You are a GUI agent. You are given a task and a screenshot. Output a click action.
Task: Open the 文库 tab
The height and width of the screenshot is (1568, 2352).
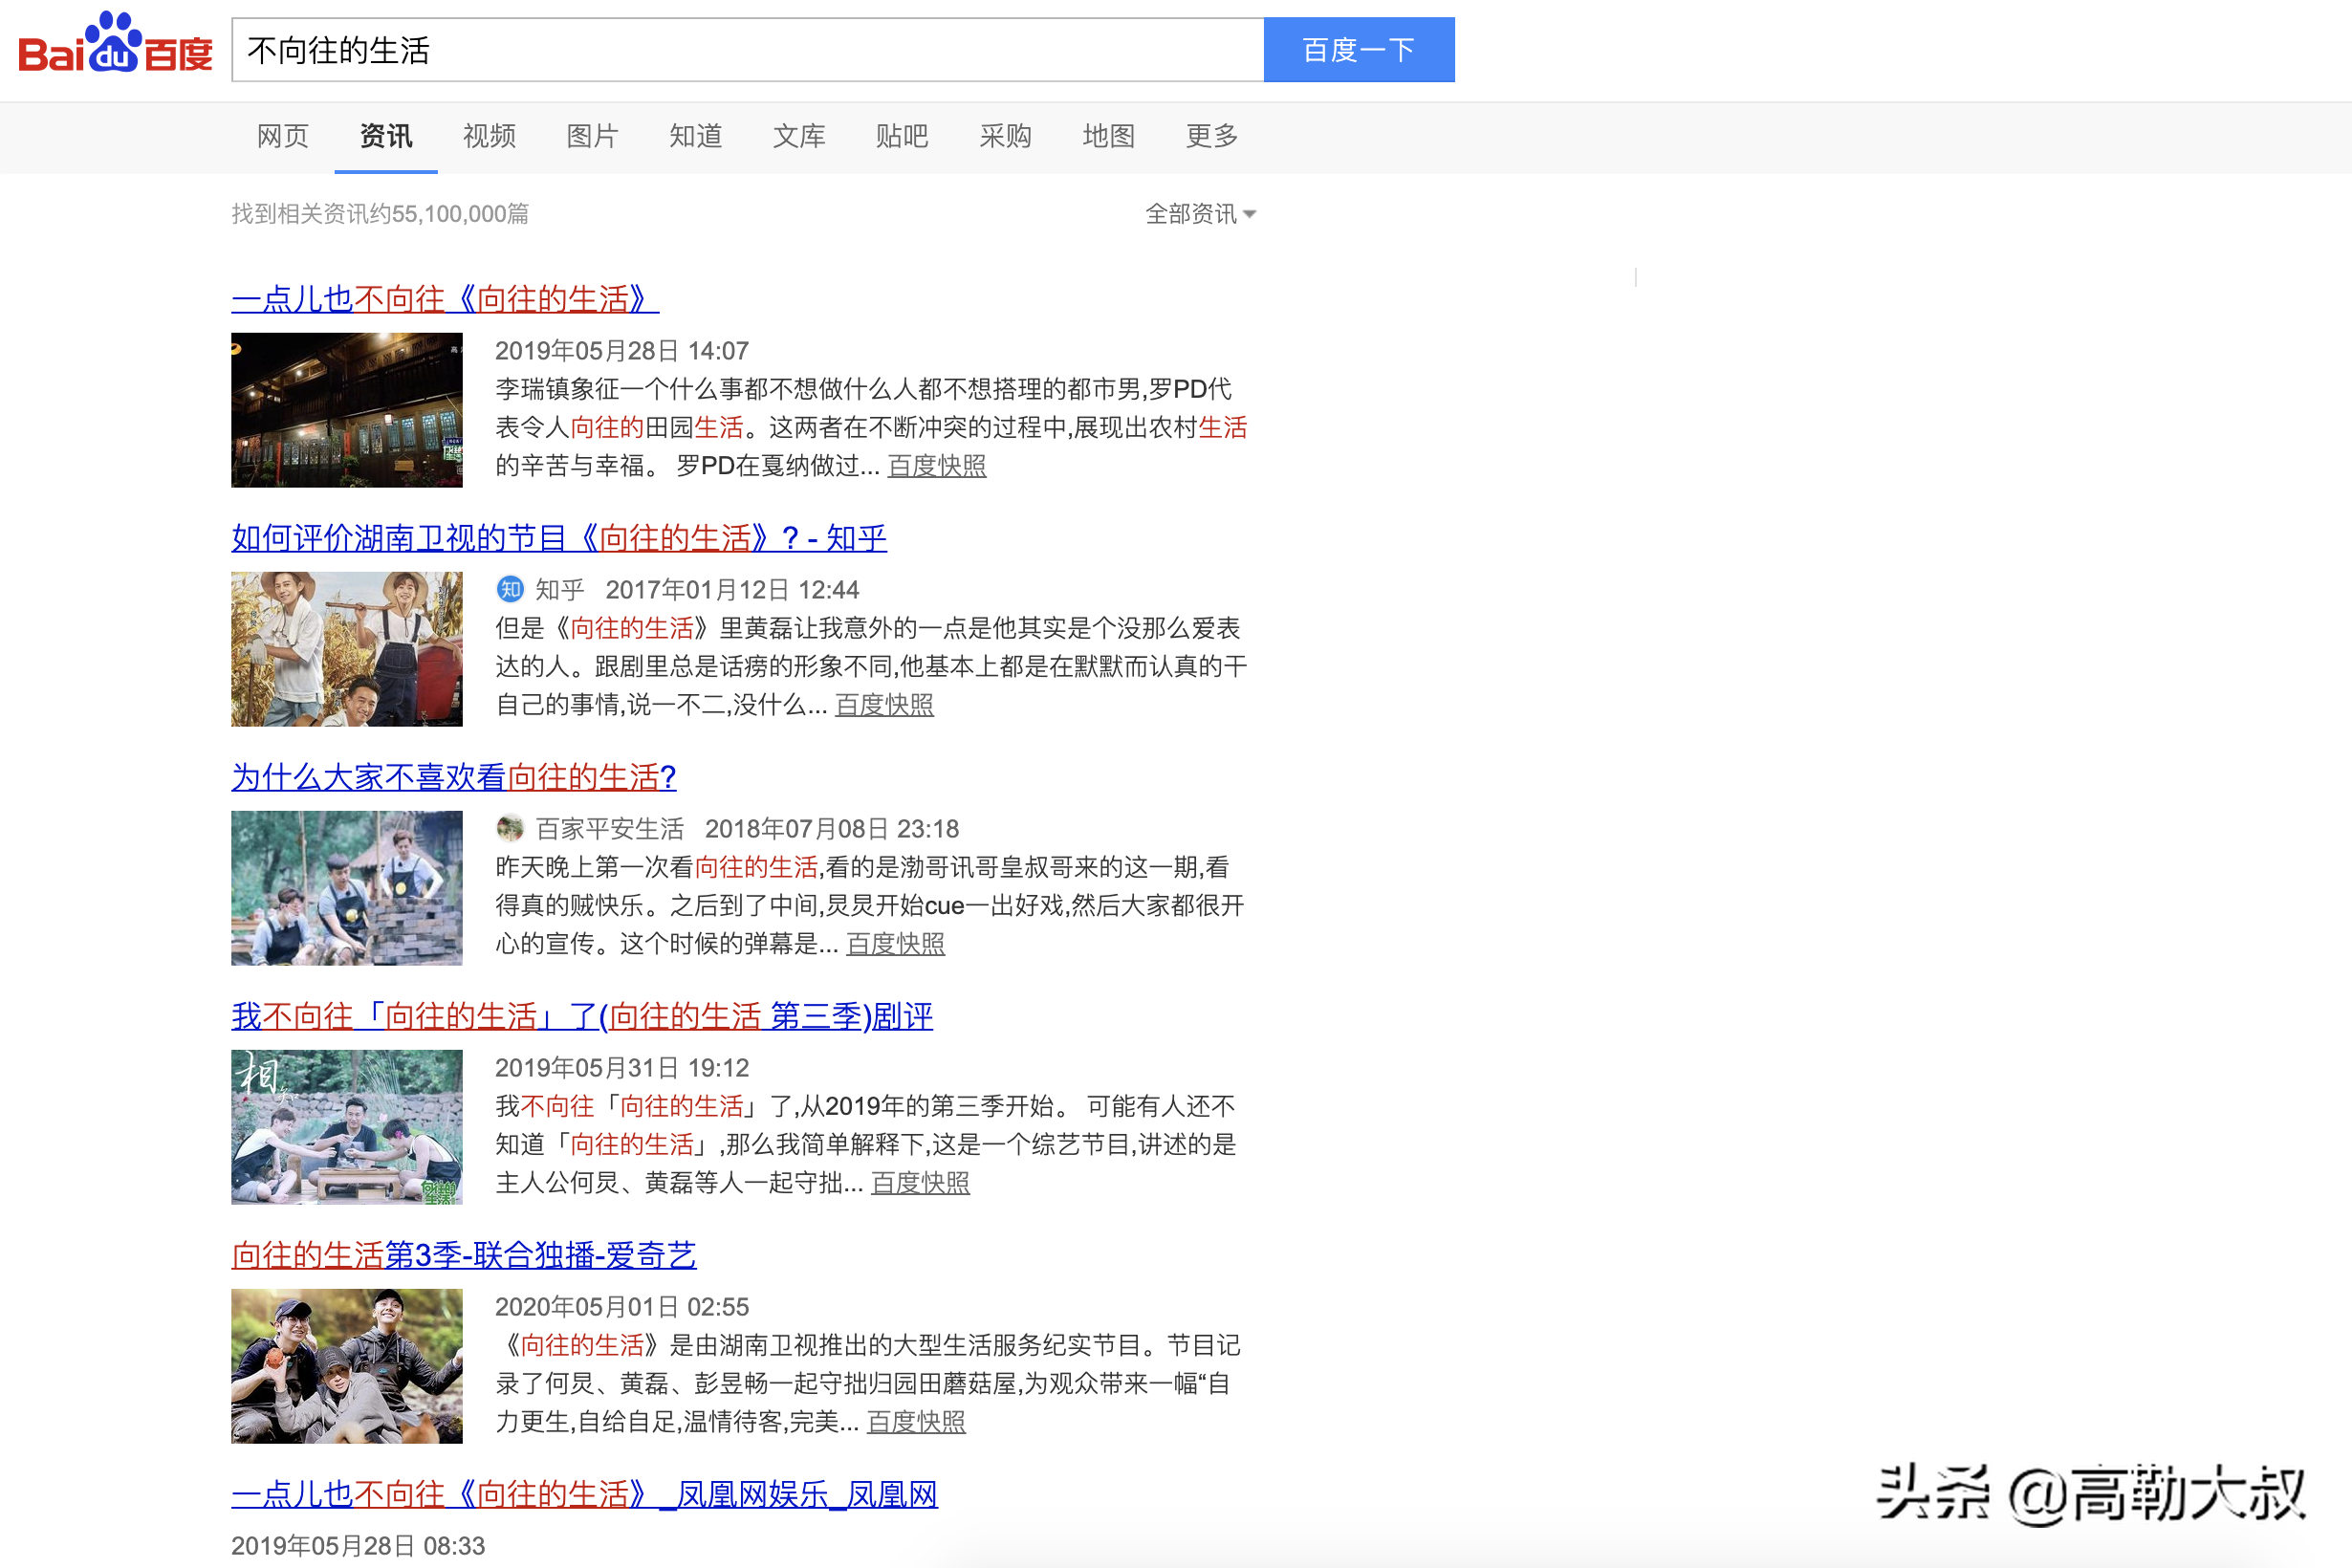[799, 136]
